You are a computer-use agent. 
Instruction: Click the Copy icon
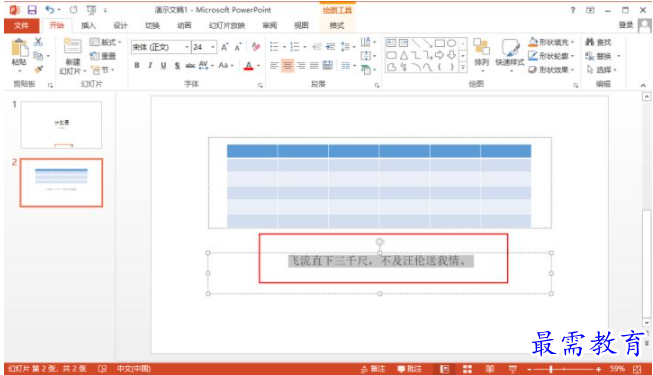[38, 55]
